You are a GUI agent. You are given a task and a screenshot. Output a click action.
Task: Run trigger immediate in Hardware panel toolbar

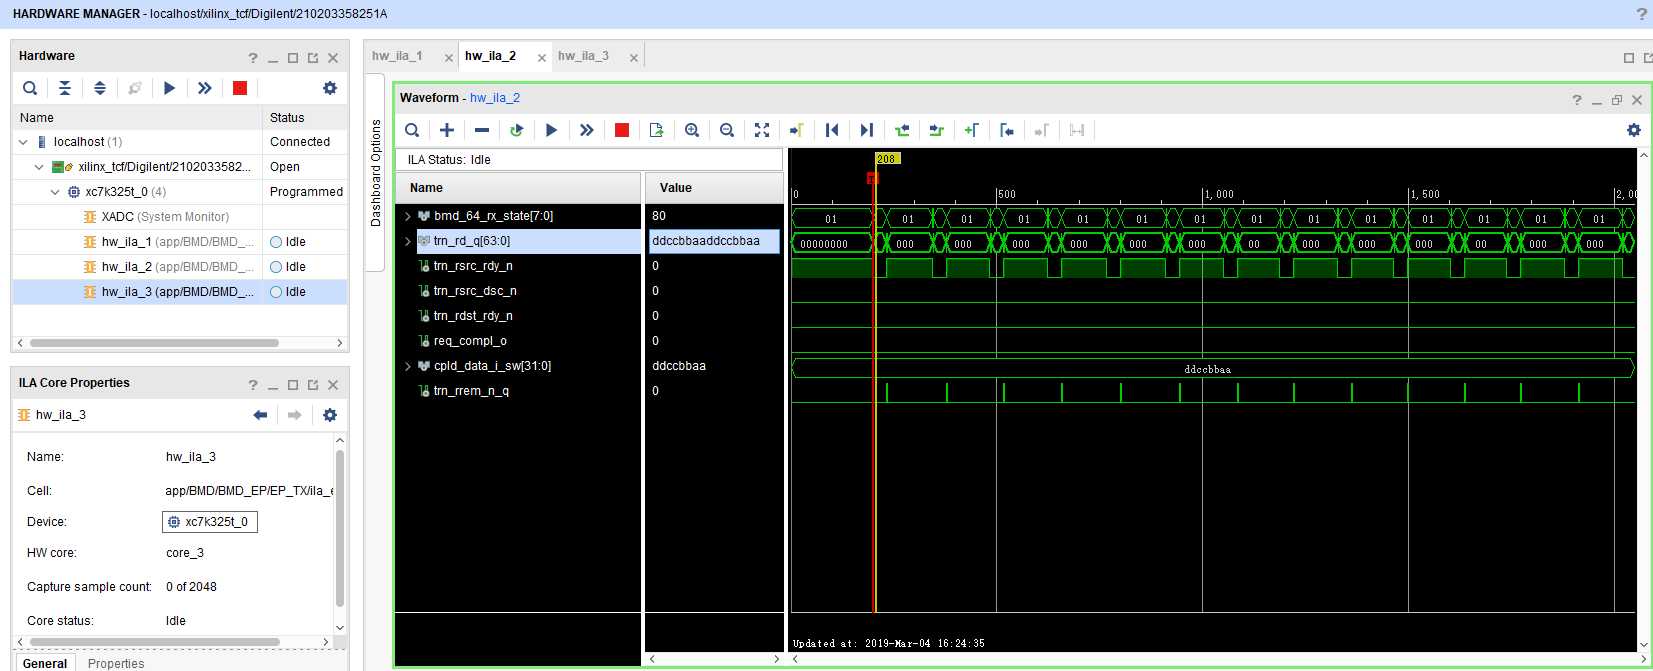coord(205,88)
